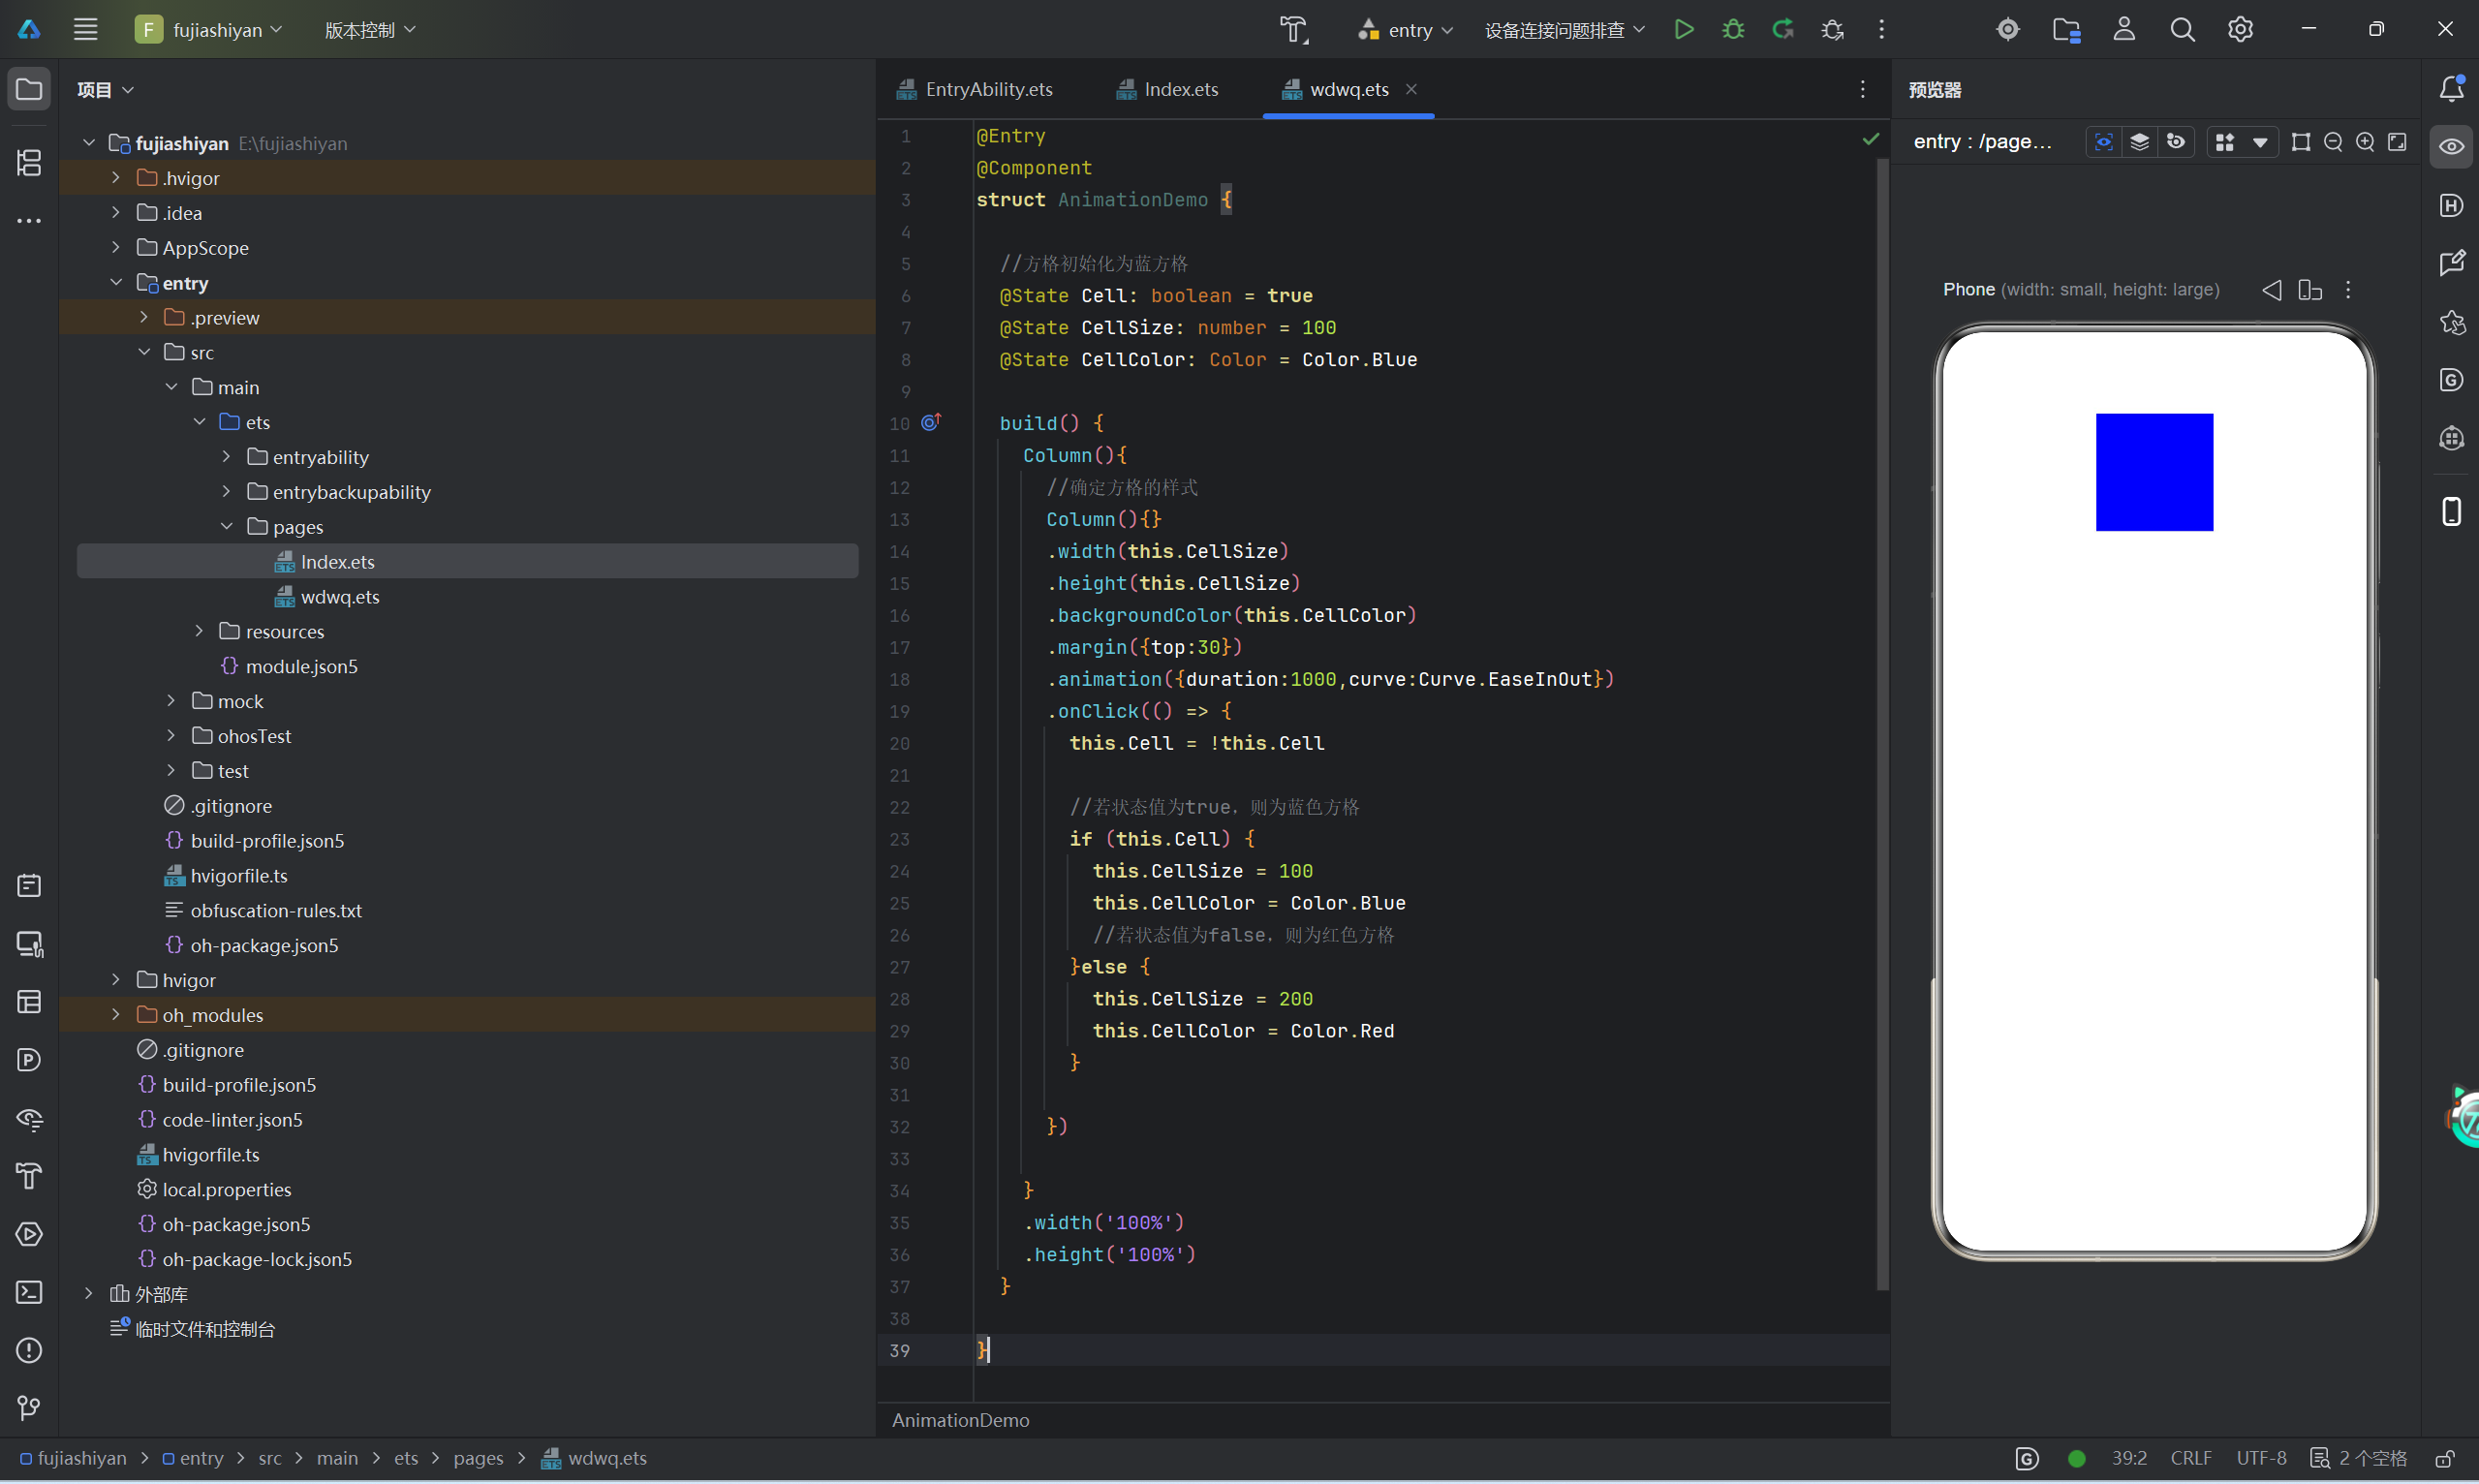Switch to the EntryAbility.ets tab
Viewport: 2479px width, 1484px height.
pos(975,89)
